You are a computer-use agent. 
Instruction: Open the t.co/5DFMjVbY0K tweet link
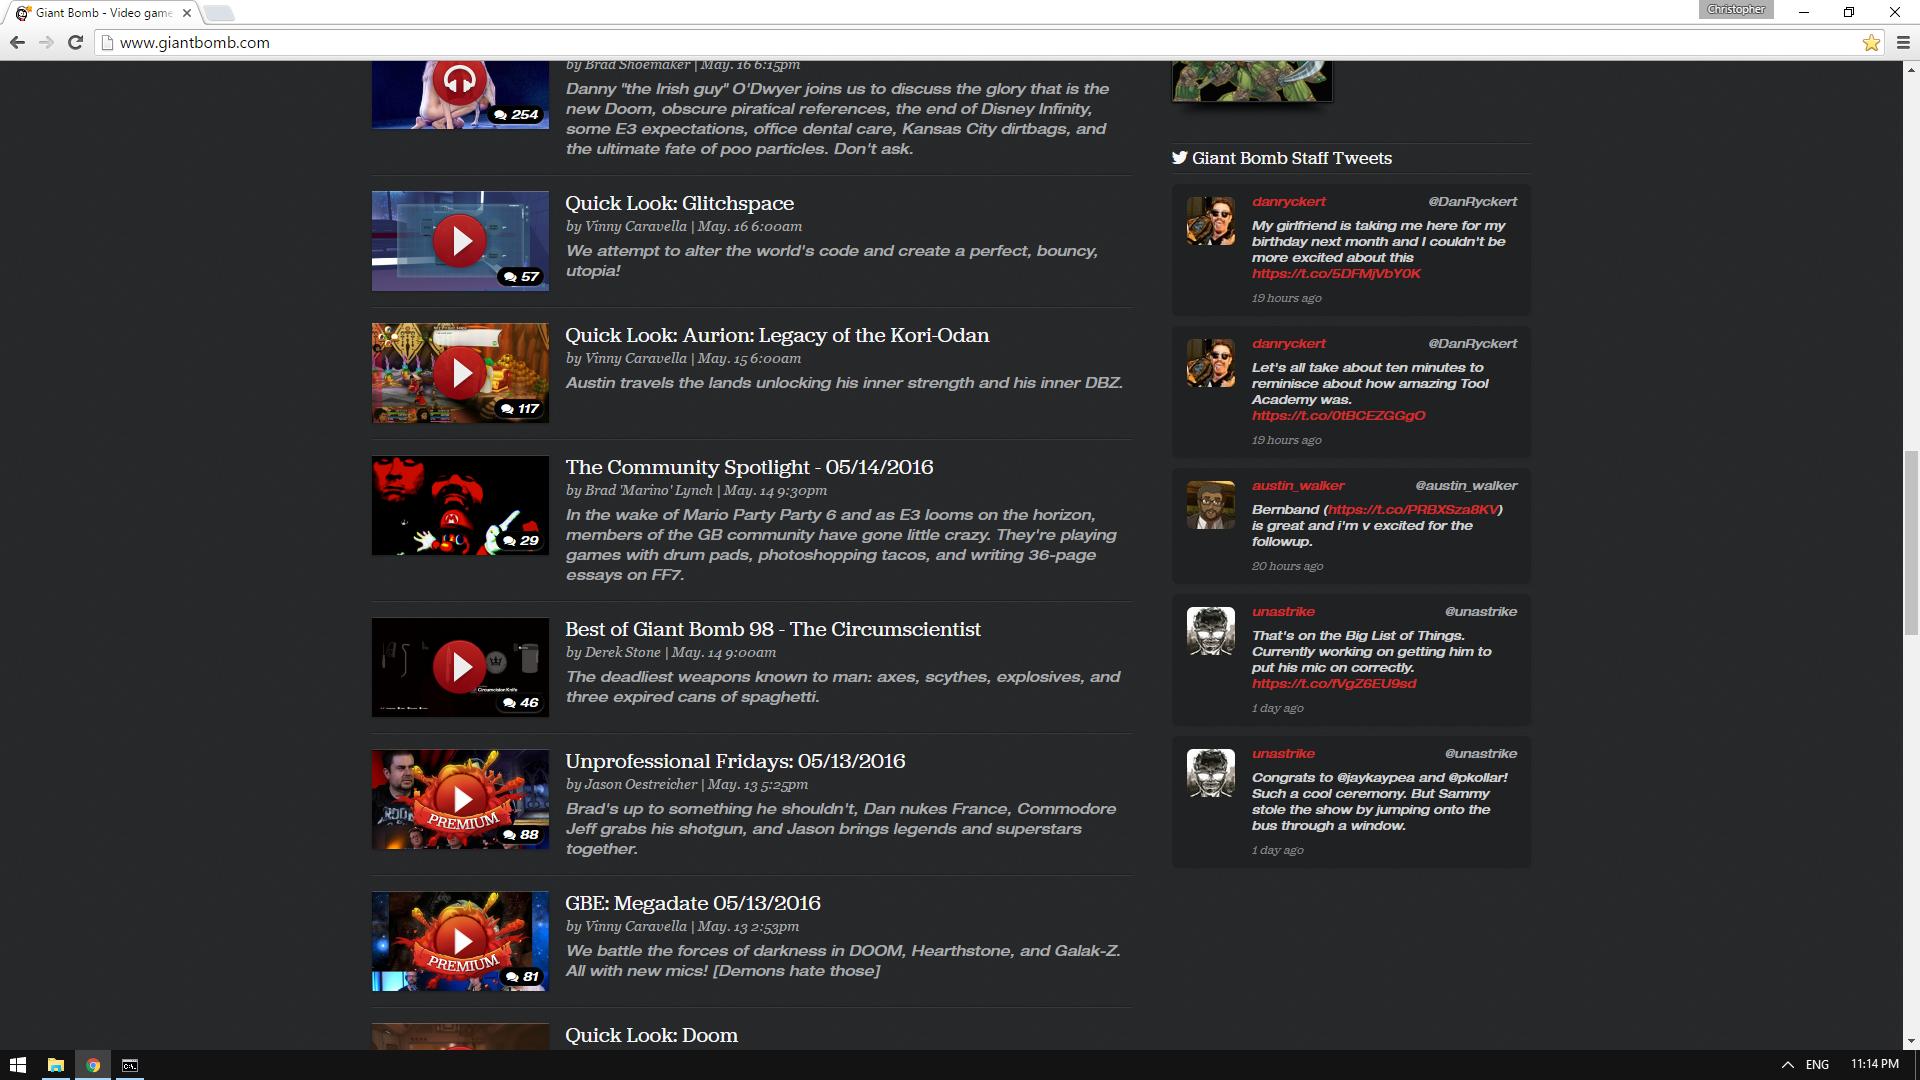click(x=1336, y=274)
